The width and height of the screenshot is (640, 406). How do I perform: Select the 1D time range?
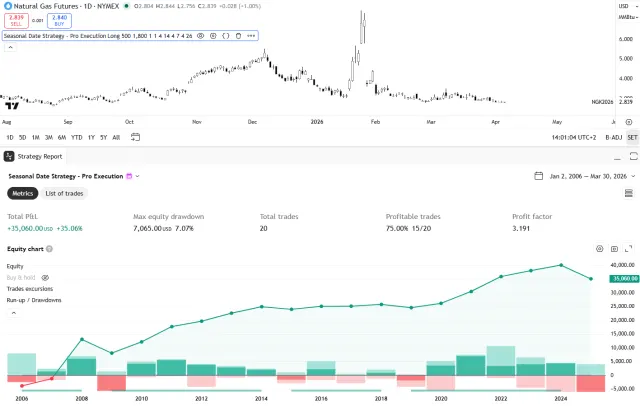click(x=10, y=138)
